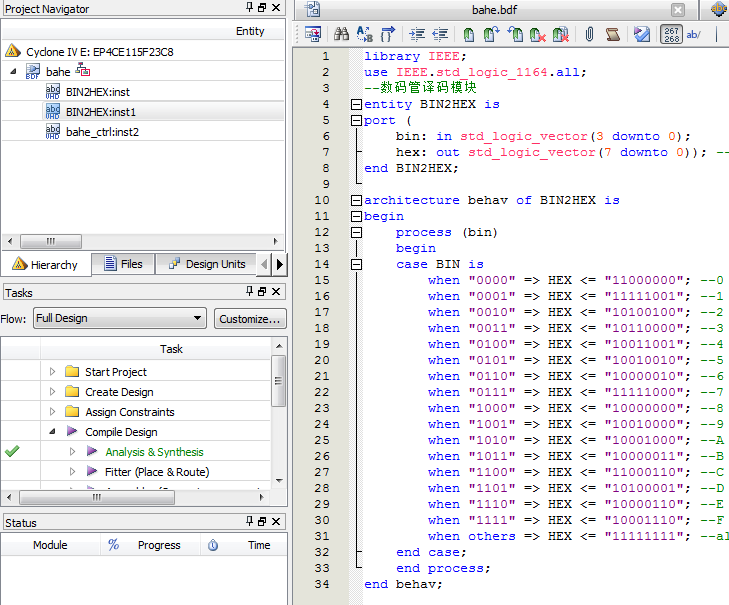Click the Customize... button
The image size is (729, 605).
pos(250,319)
